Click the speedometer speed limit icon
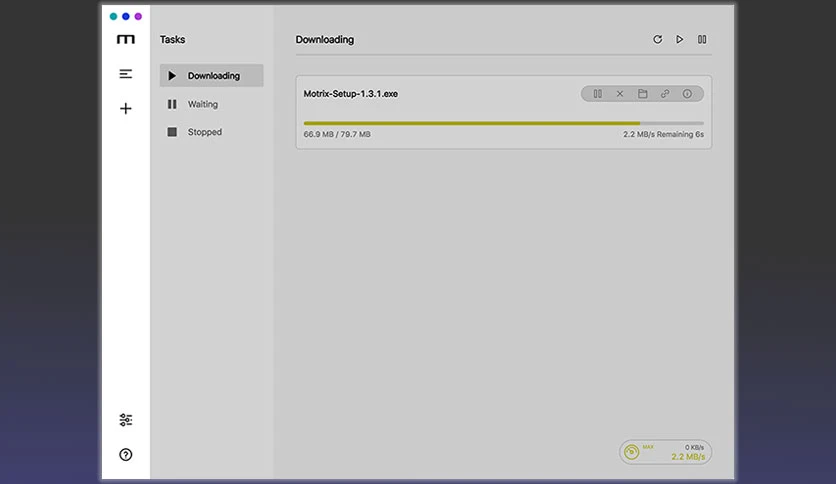The width and height of the screenshot is (836, 484). pyautogui.click(x=631, y=452)
